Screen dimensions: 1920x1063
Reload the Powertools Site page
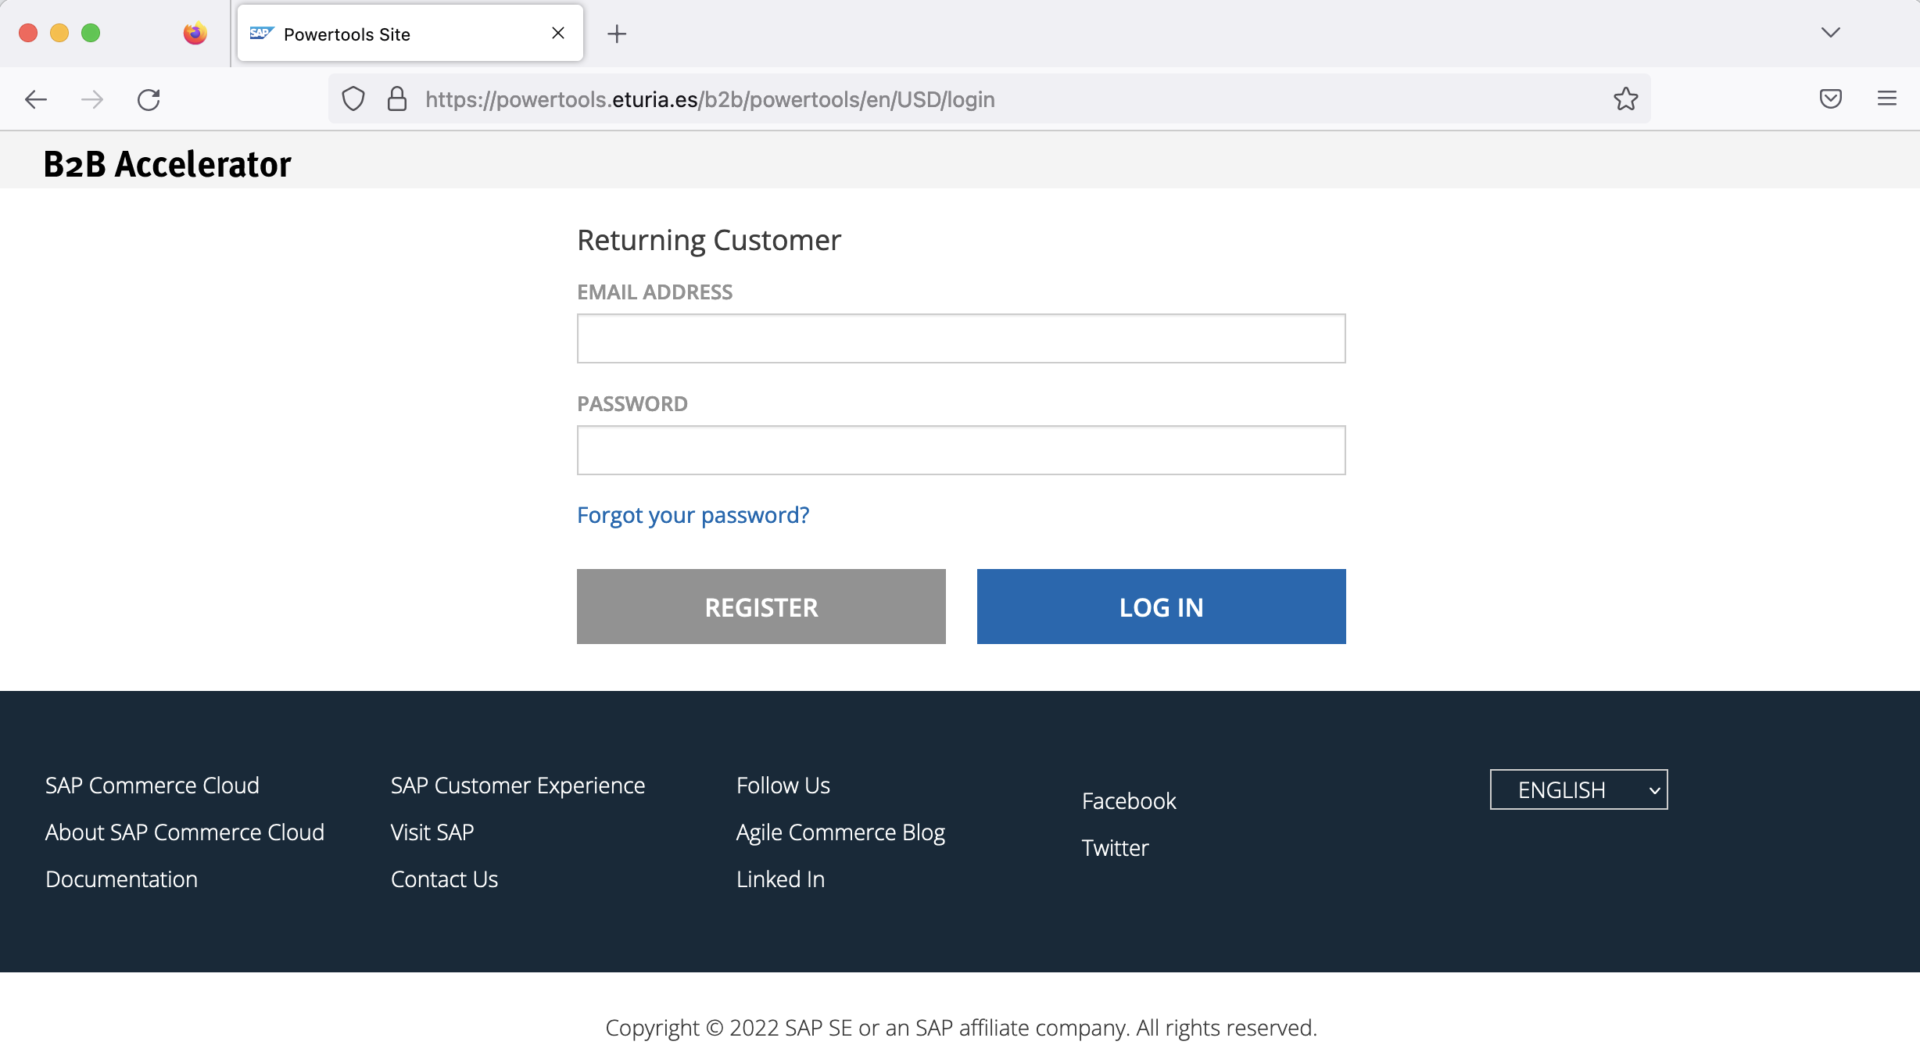(x=149, y=99)
